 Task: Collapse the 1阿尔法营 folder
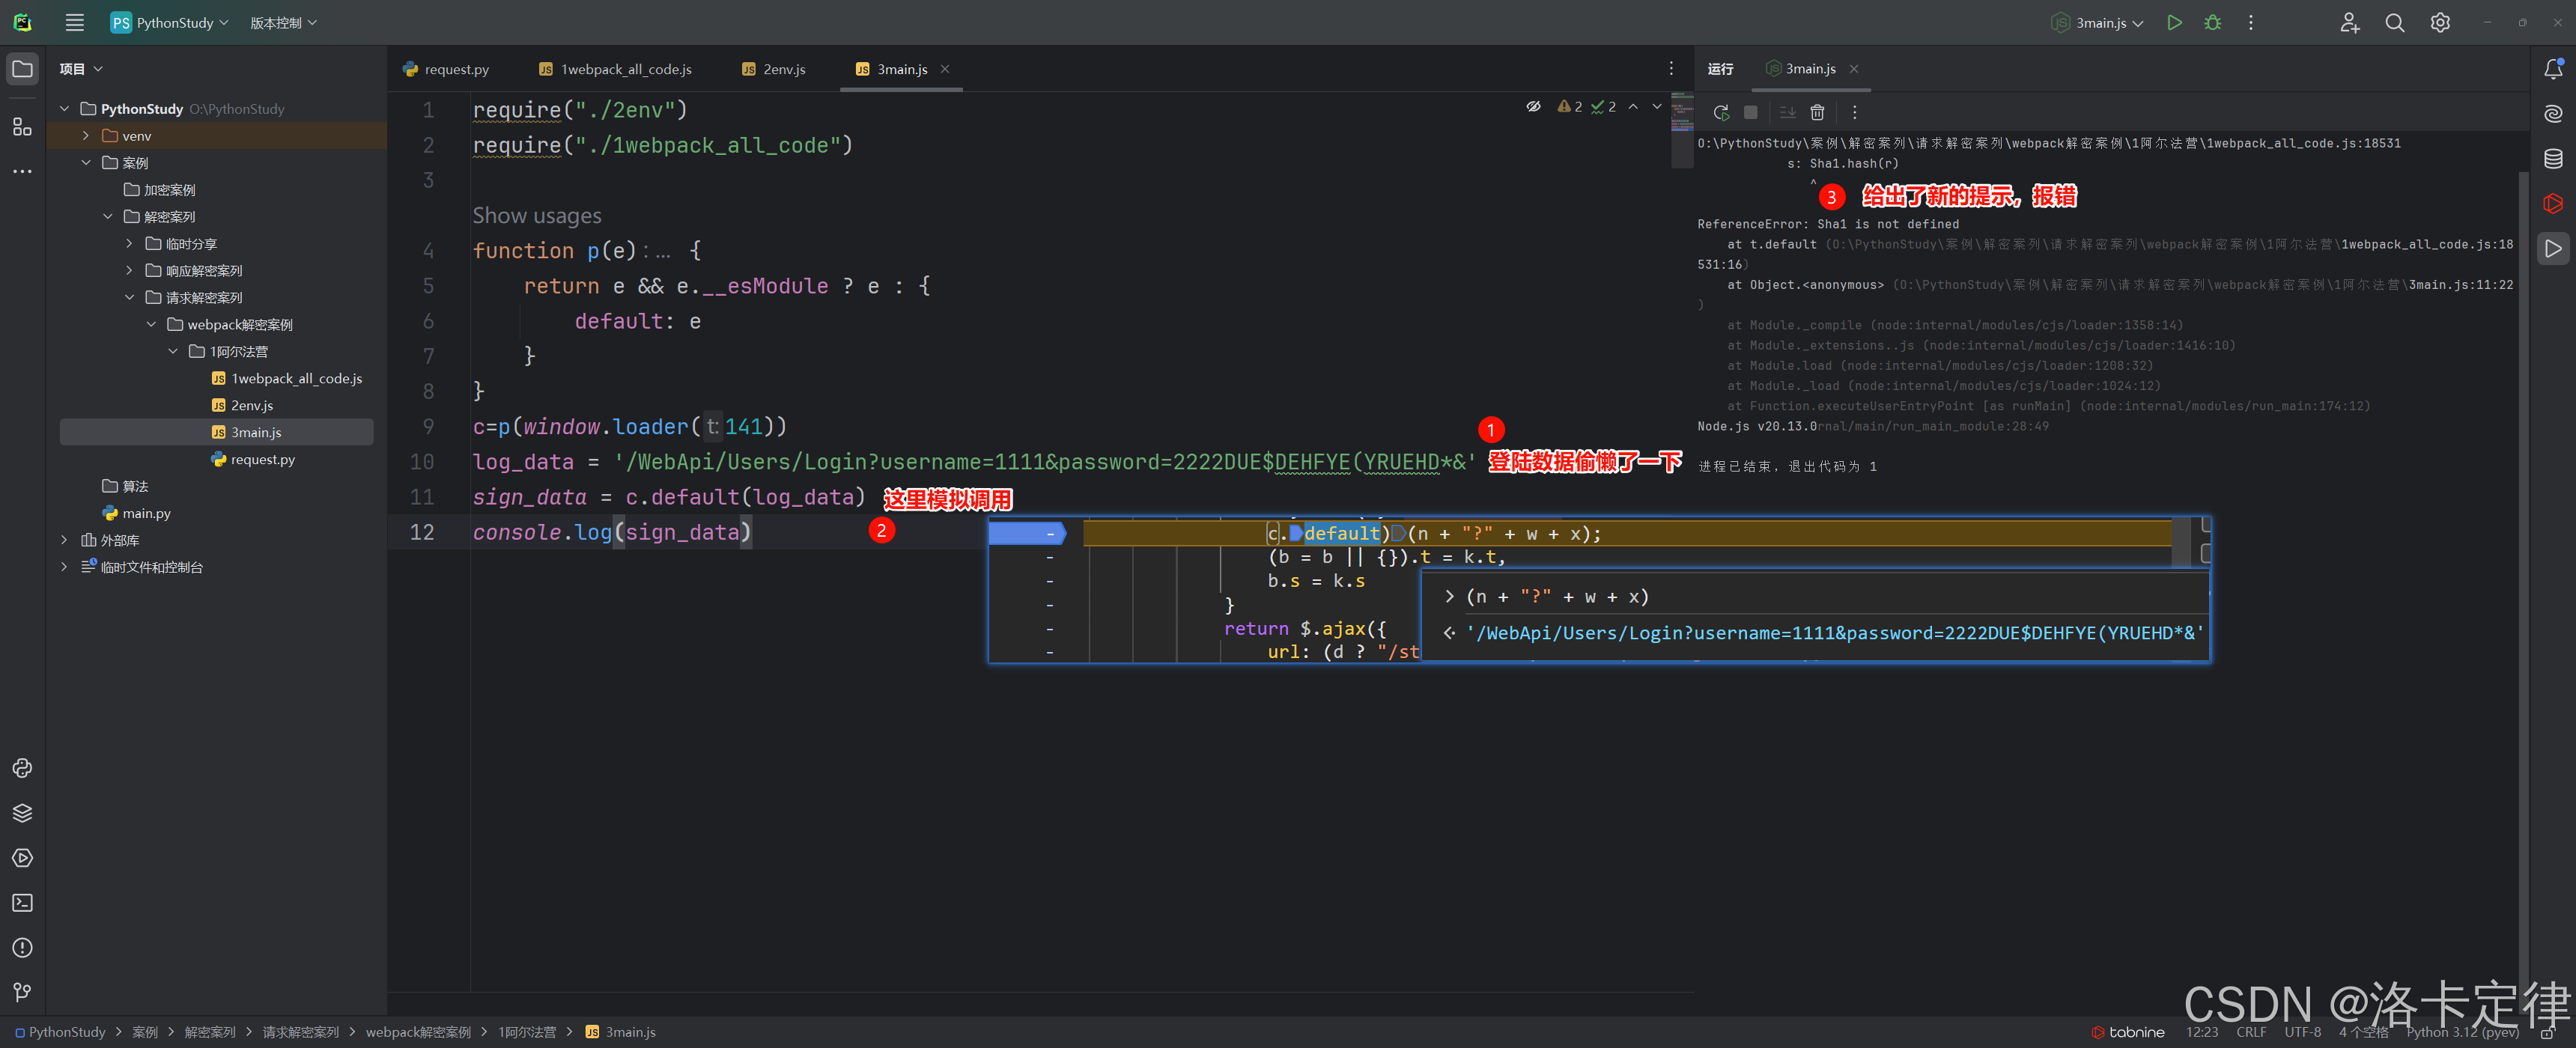[x=173, y=352]
